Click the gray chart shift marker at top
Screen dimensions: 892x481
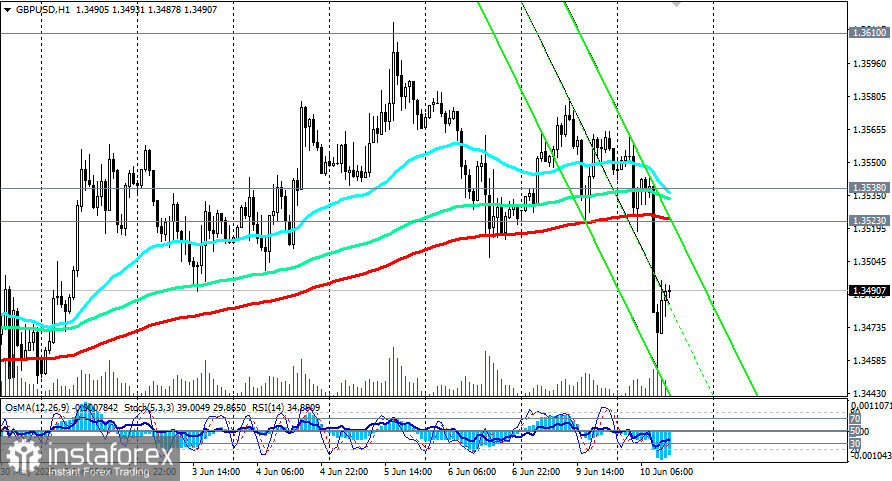tap(676, 3)
